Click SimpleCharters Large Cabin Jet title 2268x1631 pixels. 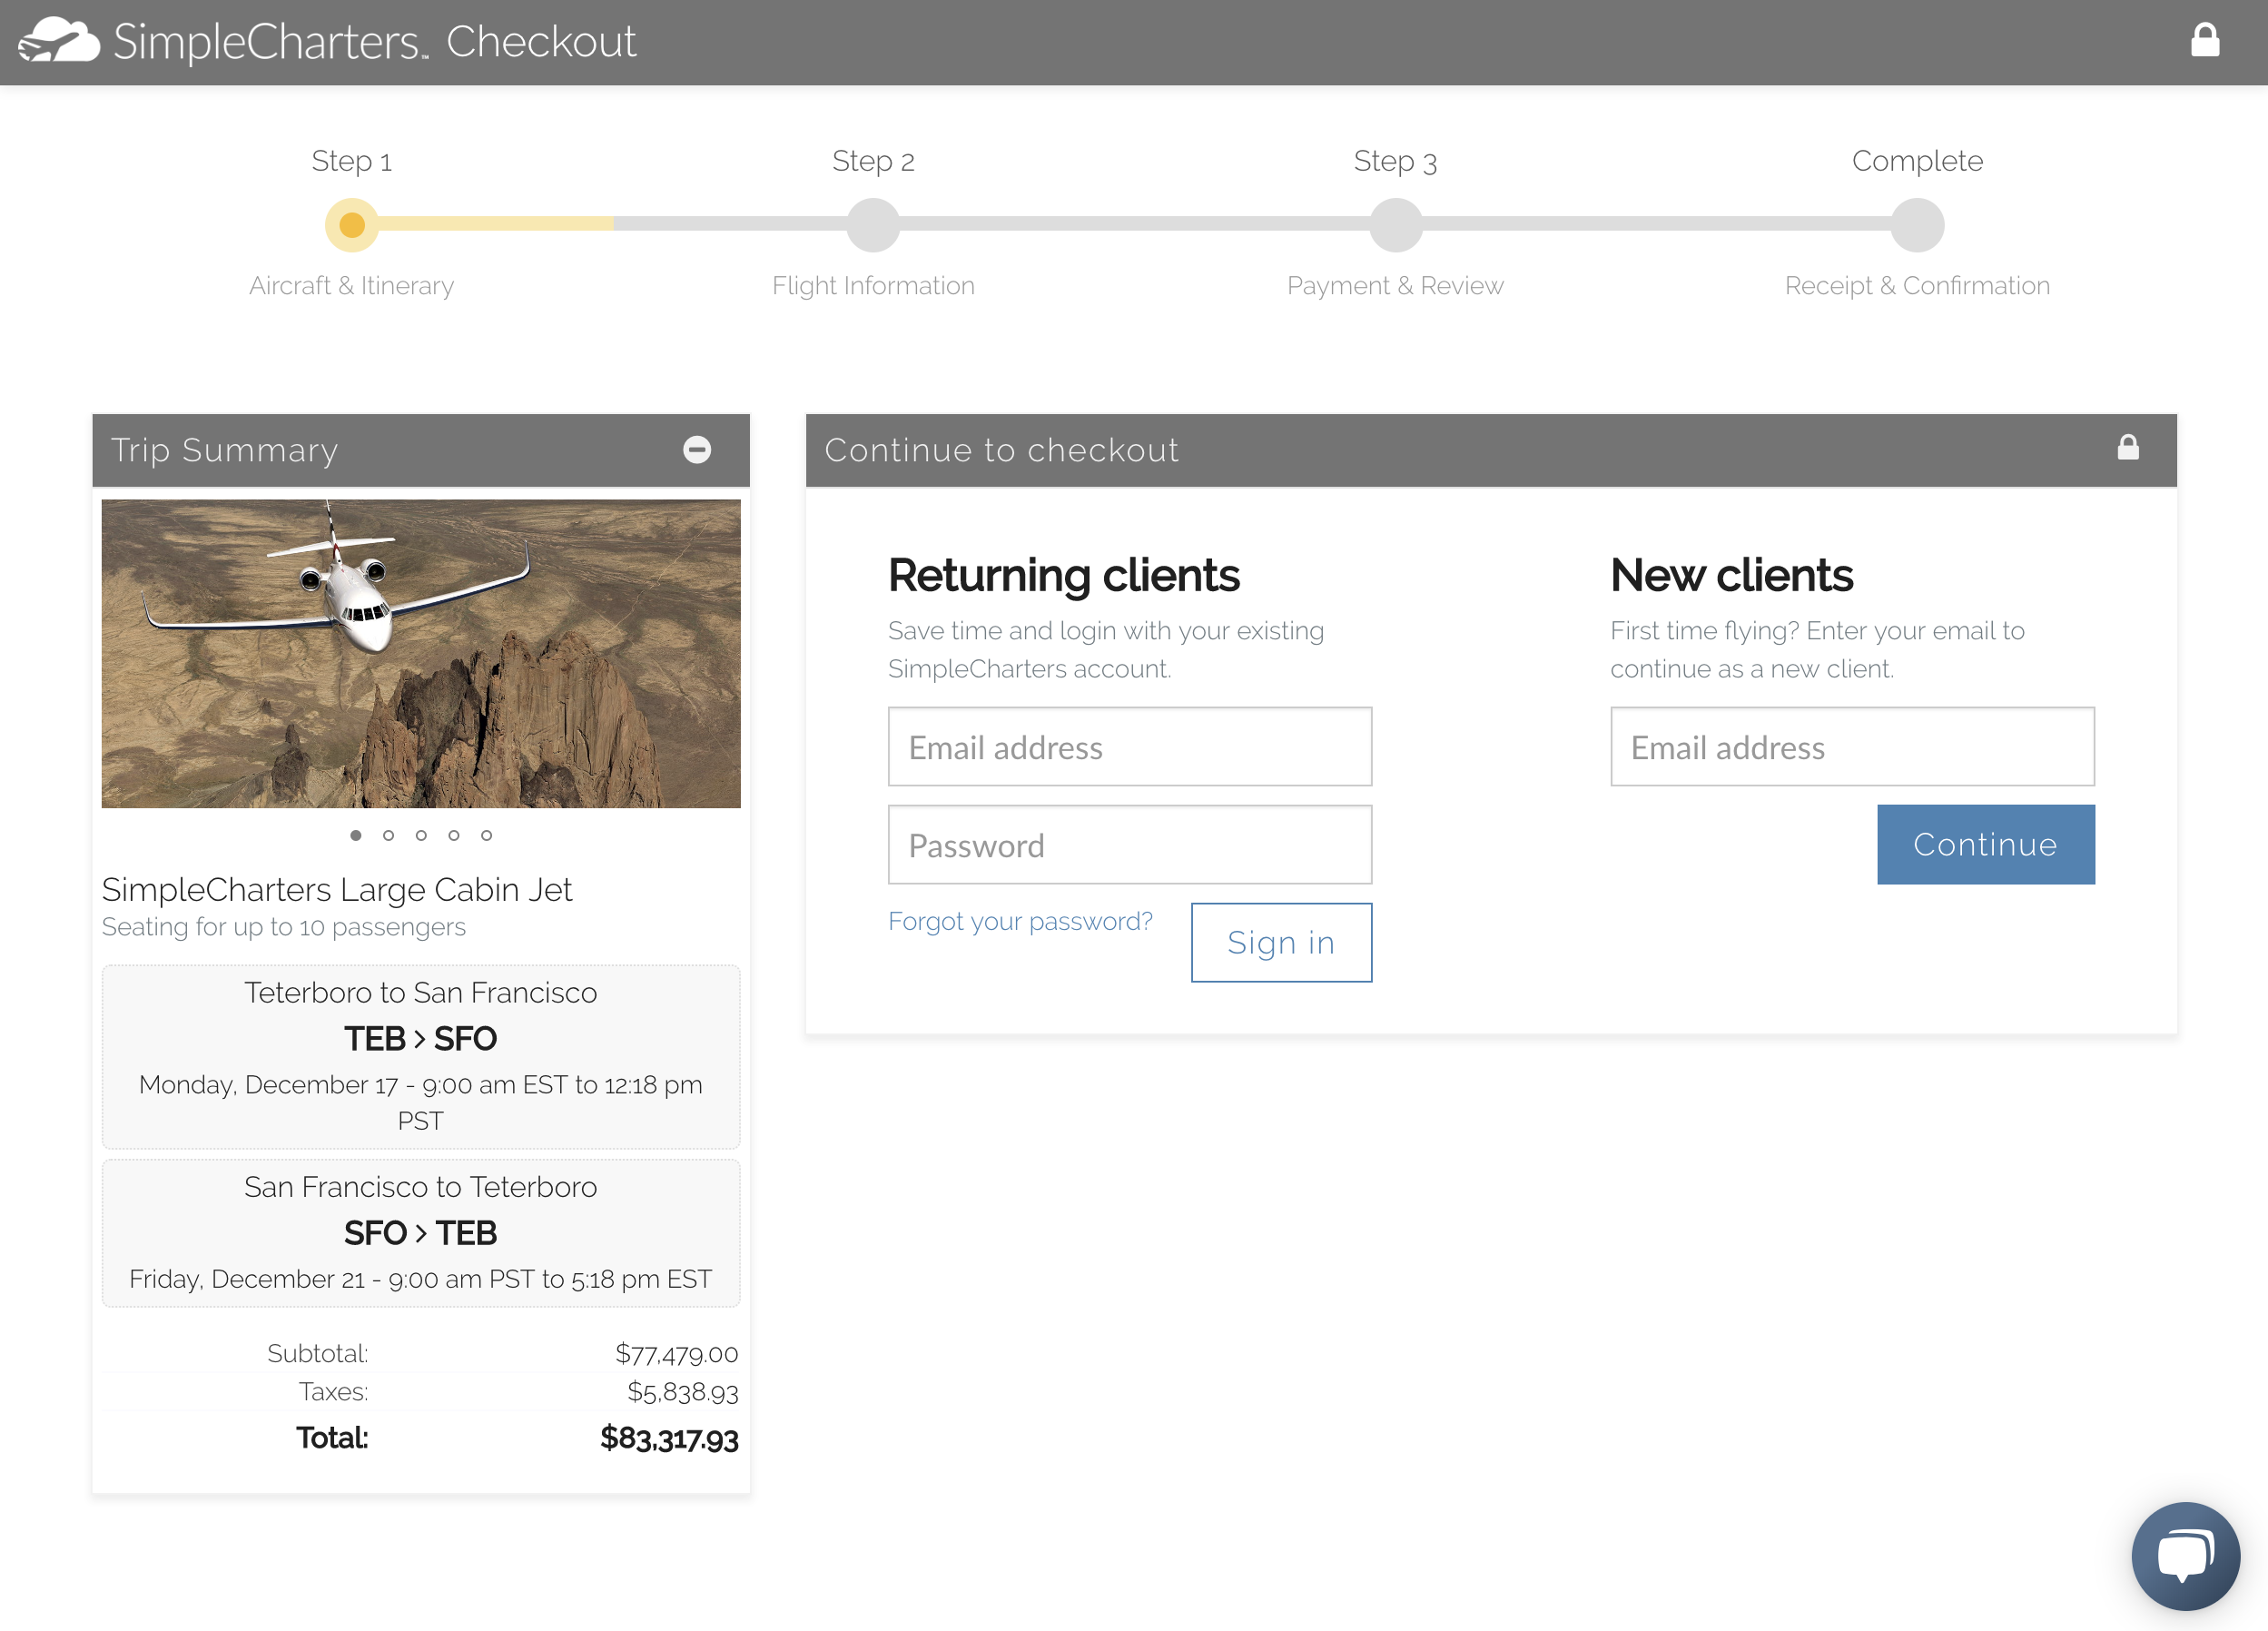337,890
